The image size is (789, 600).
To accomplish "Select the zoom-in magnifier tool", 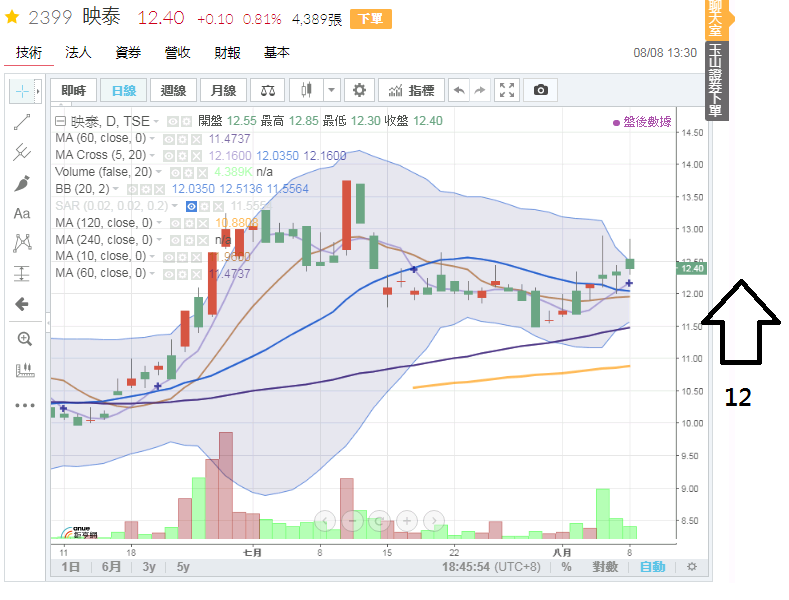I will click(24, 339).
